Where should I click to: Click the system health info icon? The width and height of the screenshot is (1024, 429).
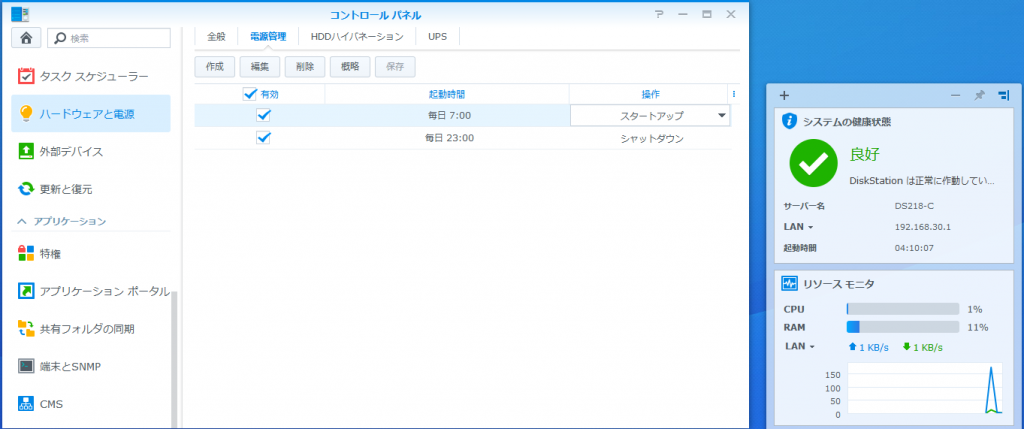click(790, 121)
